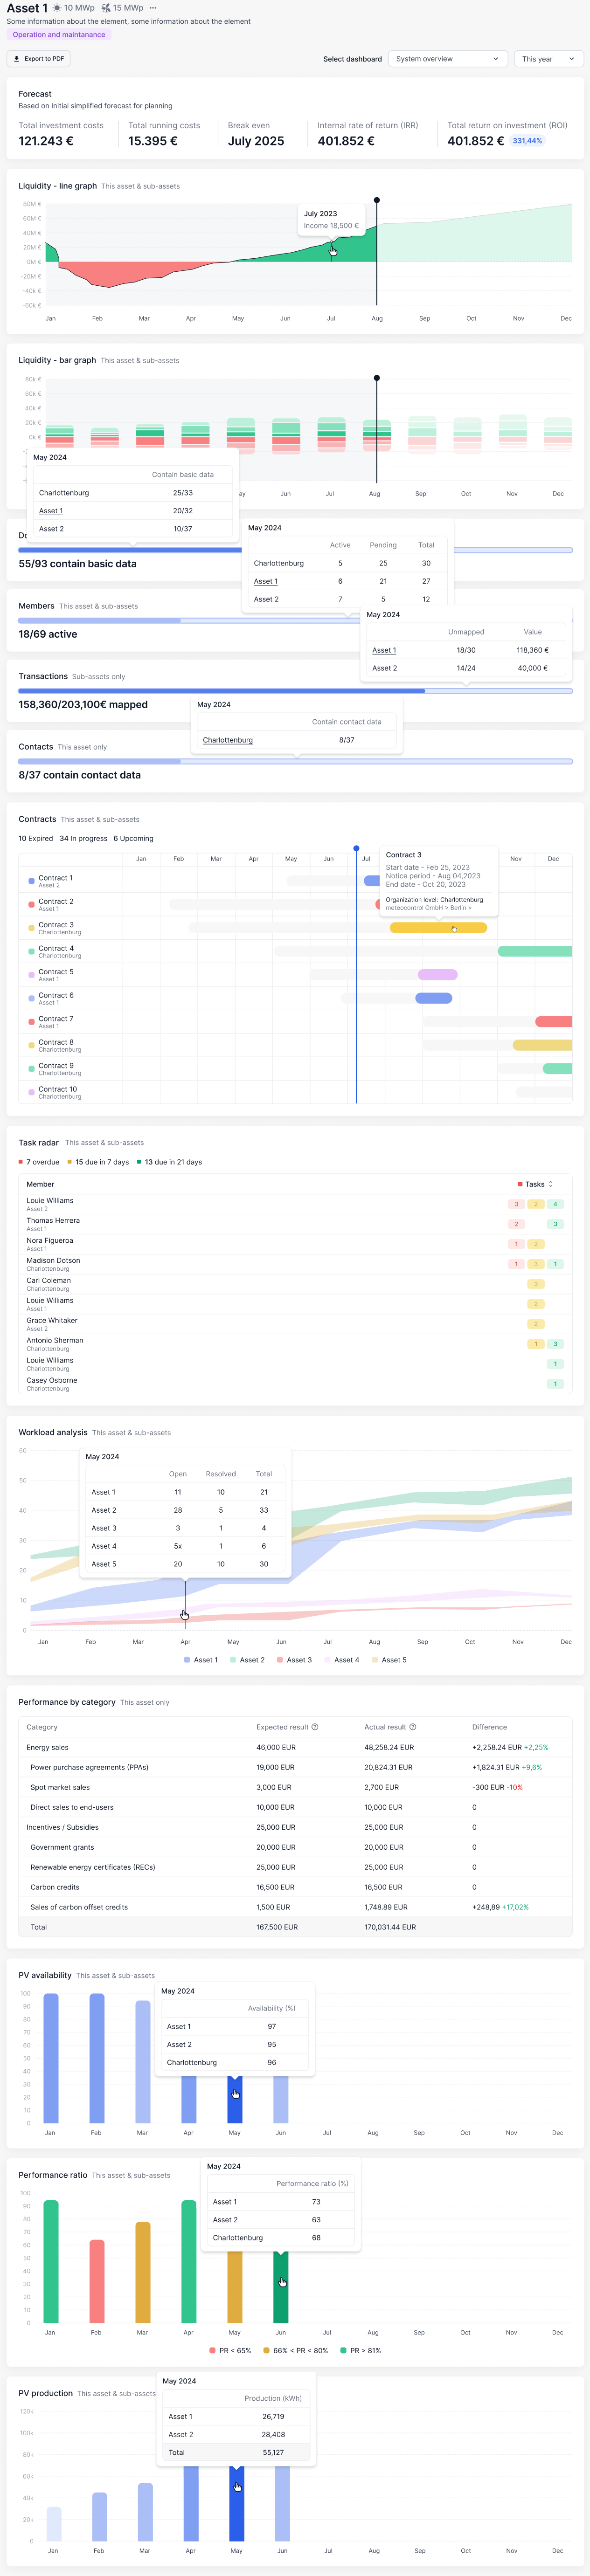The width and height of the screenshot is (590, 2576).
Task: Open Asset 1 link in members tooltip
Action: tap(266, 581)
